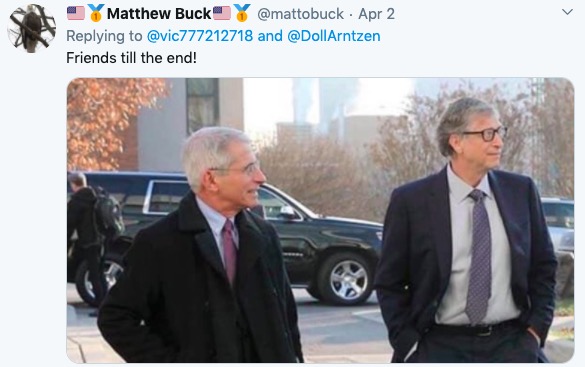Open the @DollArntzen mention link
The height and width of the screenshot is (367, 585).
[x=334, y=36]
